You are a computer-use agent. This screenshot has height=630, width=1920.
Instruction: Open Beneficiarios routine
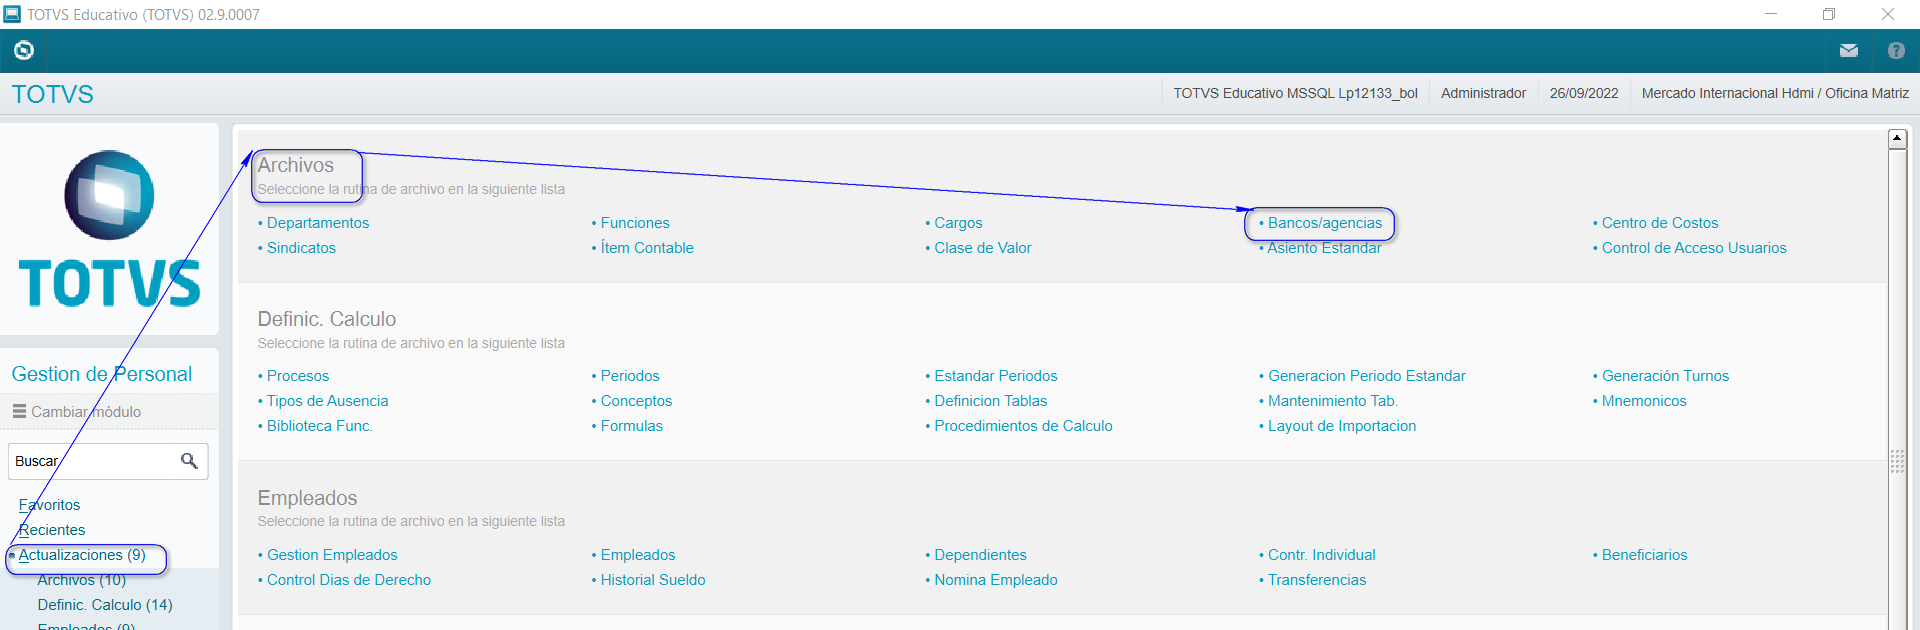point(1644,555)
